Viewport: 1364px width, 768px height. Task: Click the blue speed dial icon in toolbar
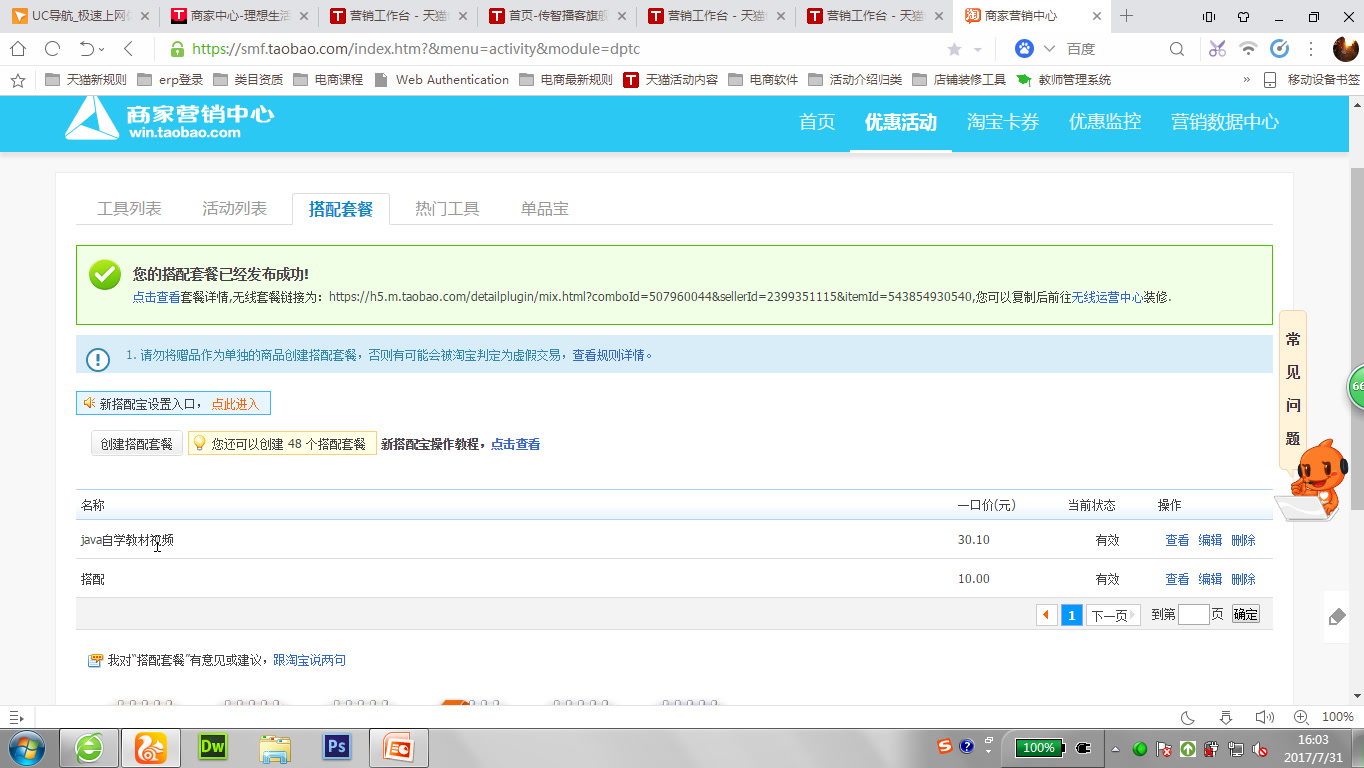click(1280, 48)
